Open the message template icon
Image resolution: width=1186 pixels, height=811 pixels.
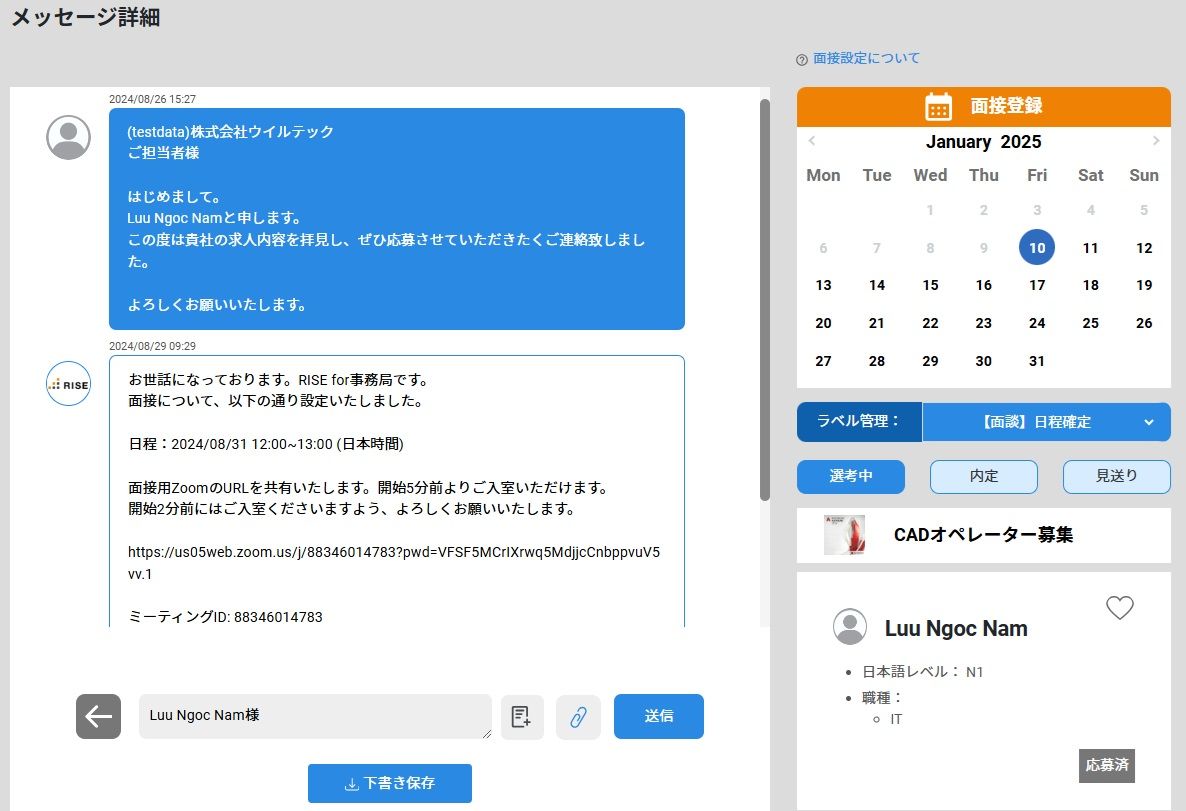[522, 716]
